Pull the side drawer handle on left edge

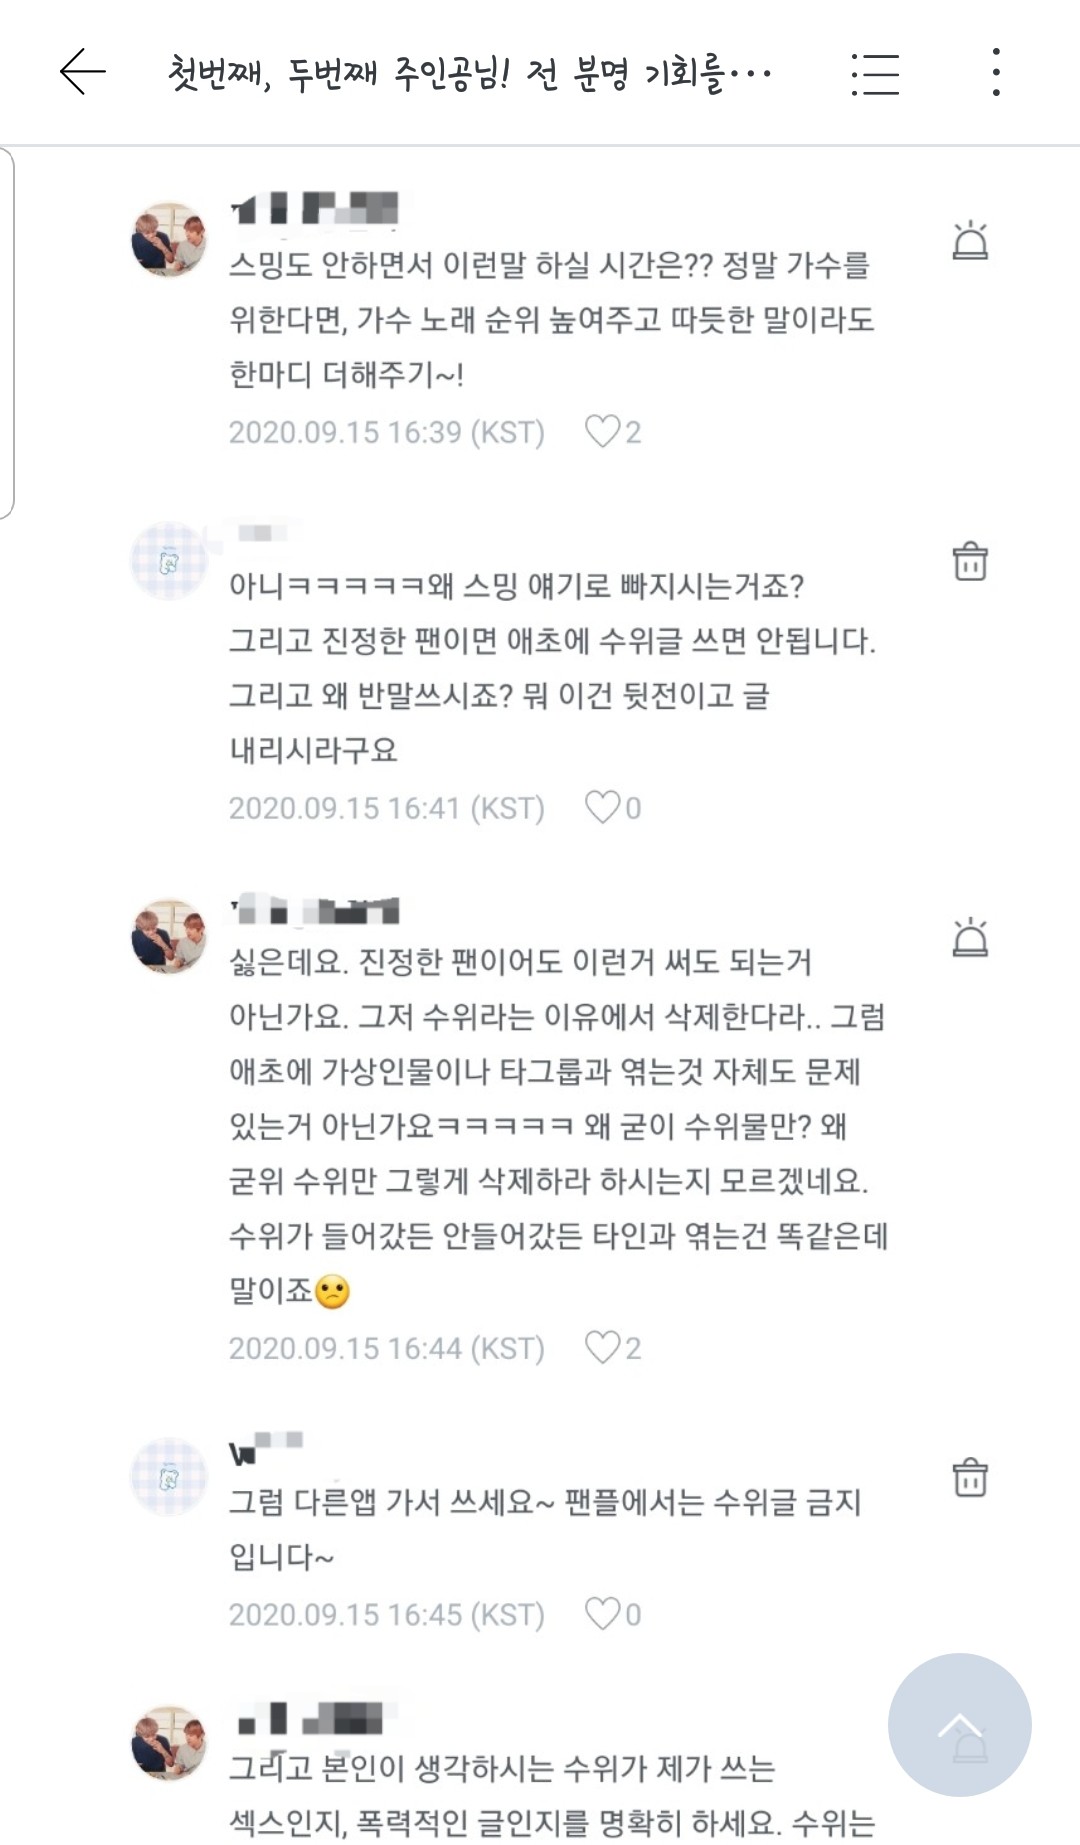point(7,333)
